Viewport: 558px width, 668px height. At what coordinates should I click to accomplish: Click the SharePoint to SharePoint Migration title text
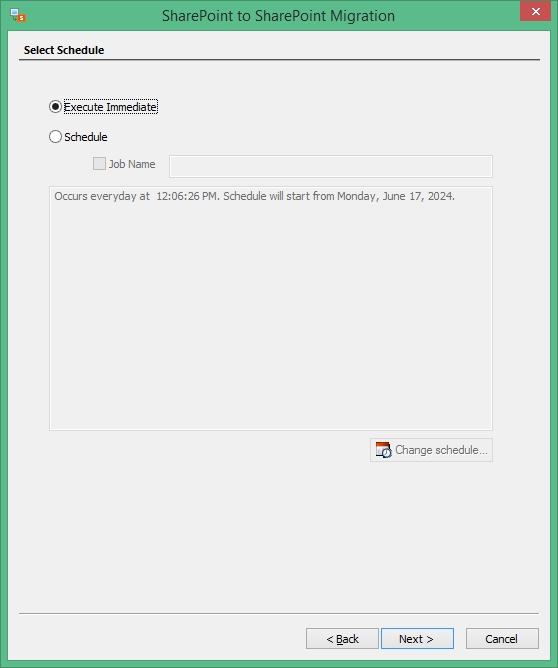point(278,16)
